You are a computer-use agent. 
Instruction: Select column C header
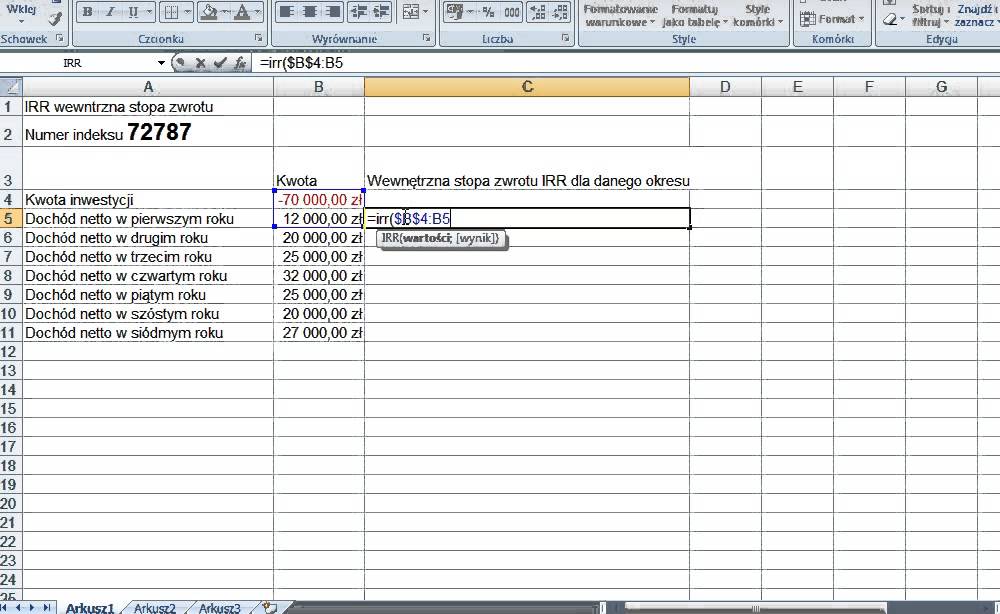tap(527, 87)
